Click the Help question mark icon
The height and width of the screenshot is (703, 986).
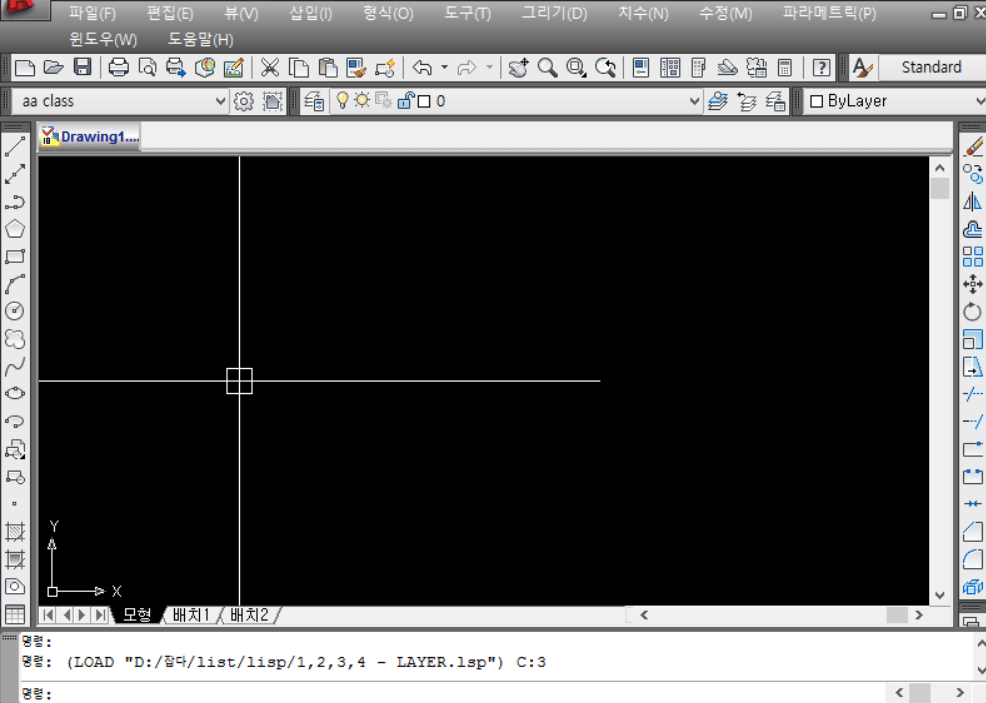[821, 67]
